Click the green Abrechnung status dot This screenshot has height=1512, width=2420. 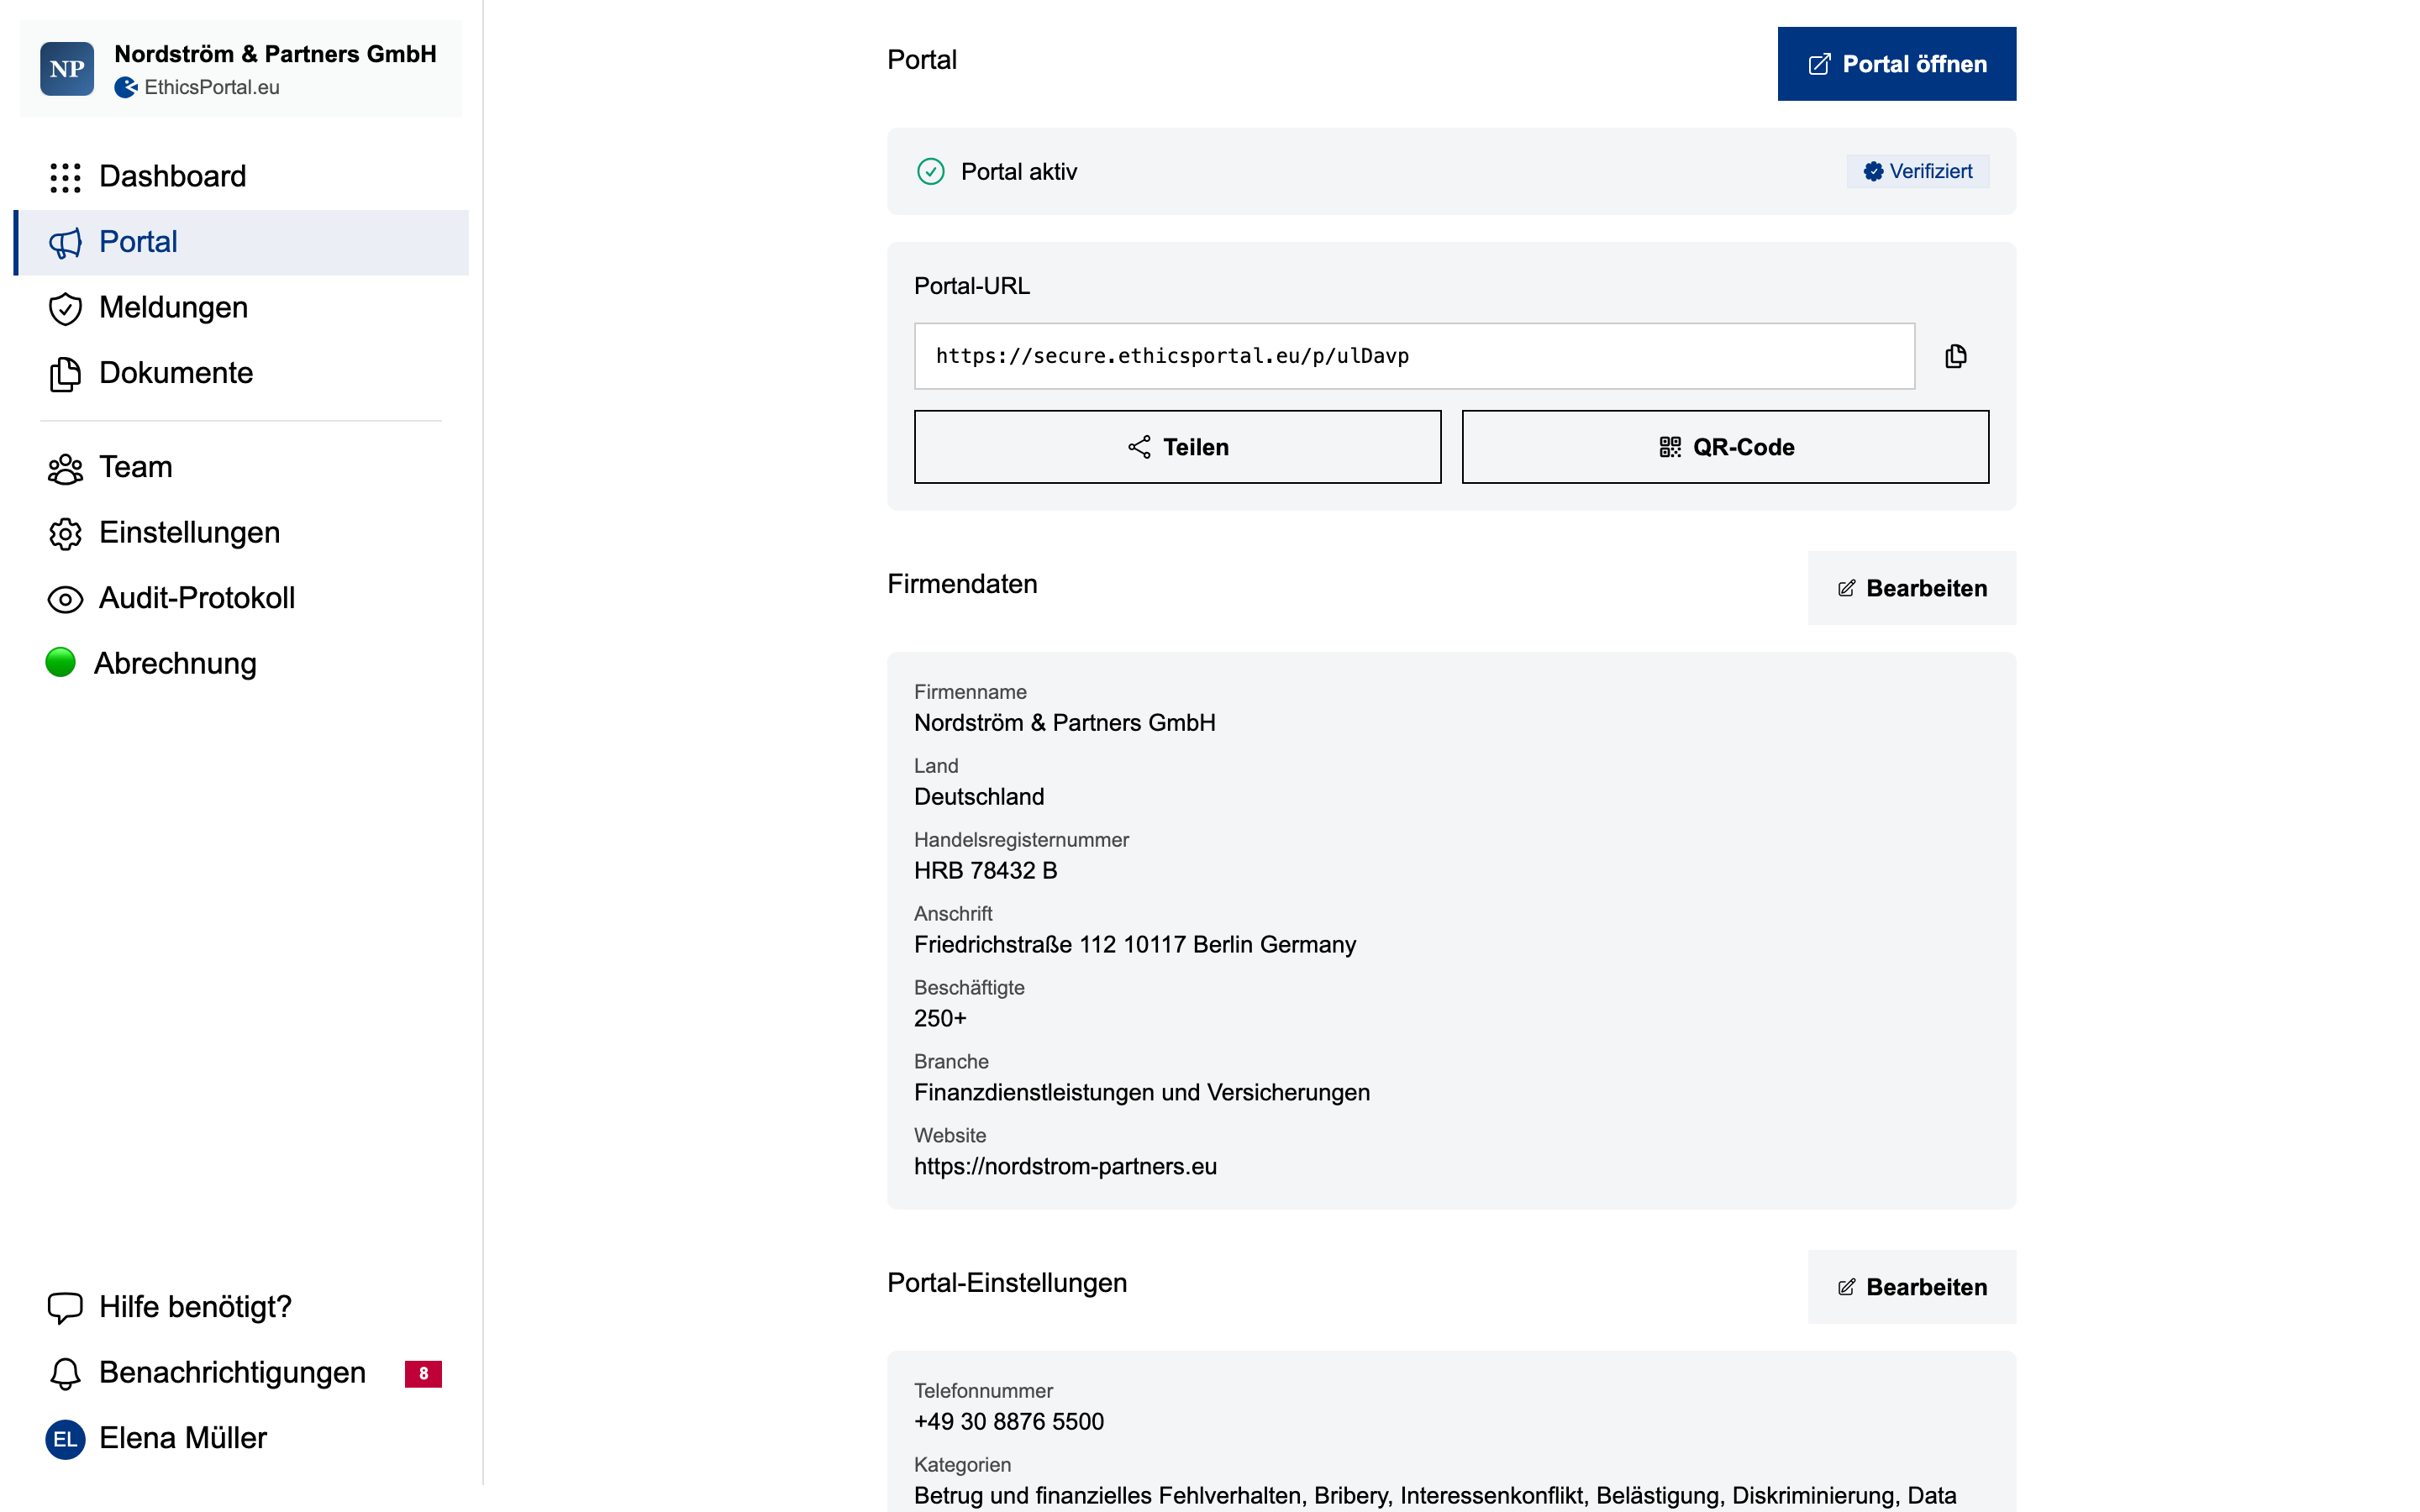[x=60, y=662]
